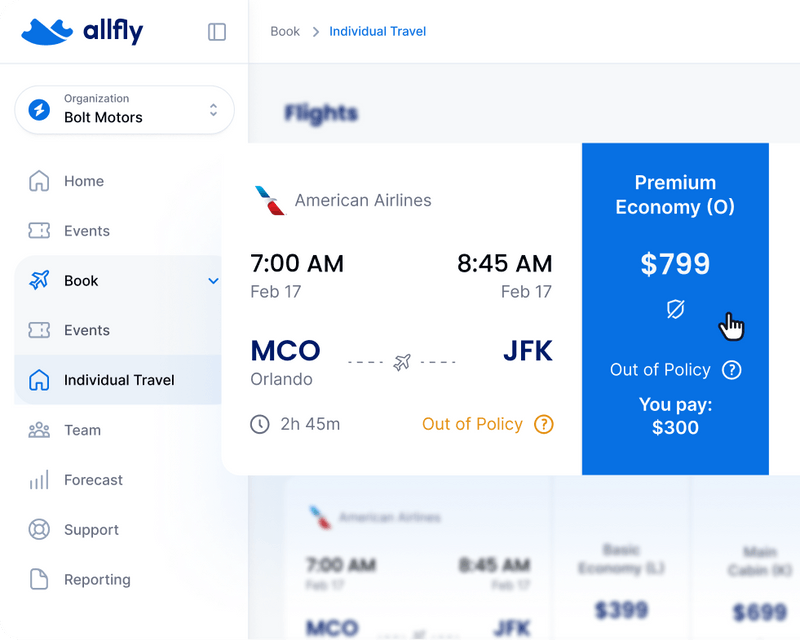This screenshot has width=800, height=640.
Task: Click the crossed-circle icon on Premium Economy card
Action: click(x=675, y=309)
